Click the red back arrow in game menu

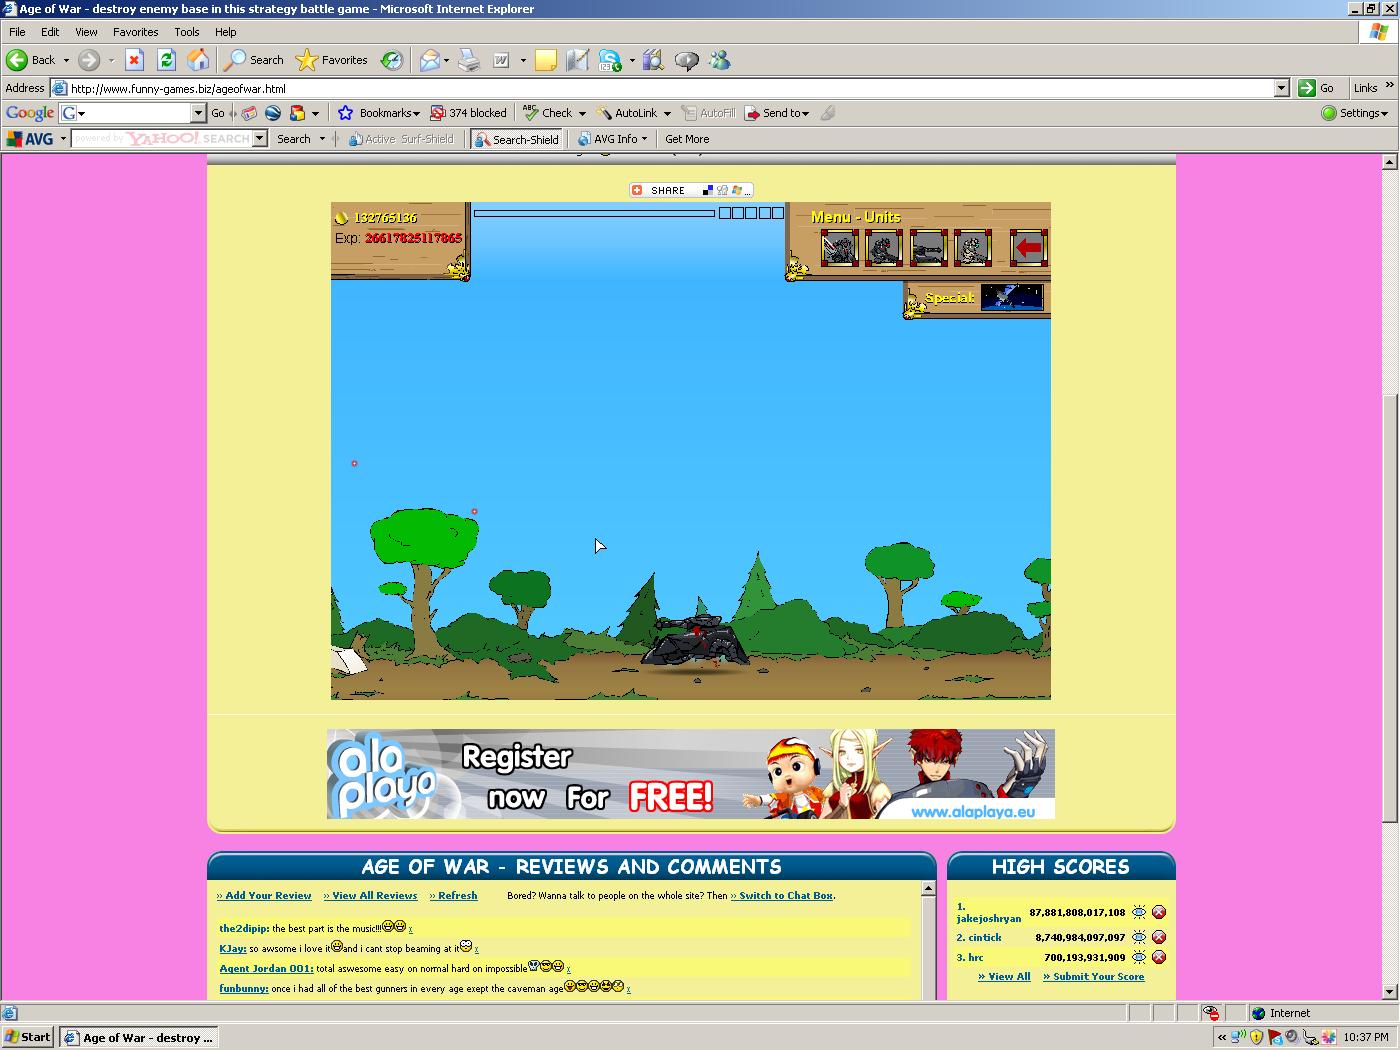[x=1028, y=248]
